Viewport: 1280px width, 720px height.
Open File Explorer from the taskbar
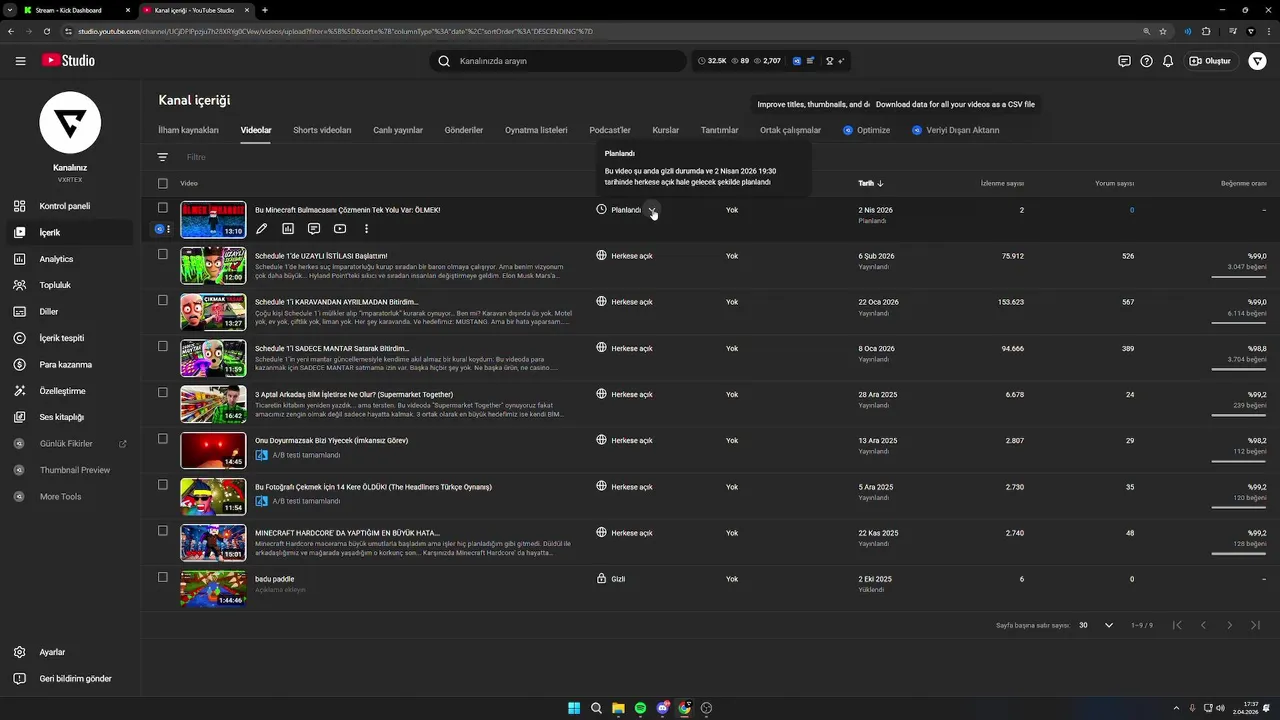pos(618,708)
